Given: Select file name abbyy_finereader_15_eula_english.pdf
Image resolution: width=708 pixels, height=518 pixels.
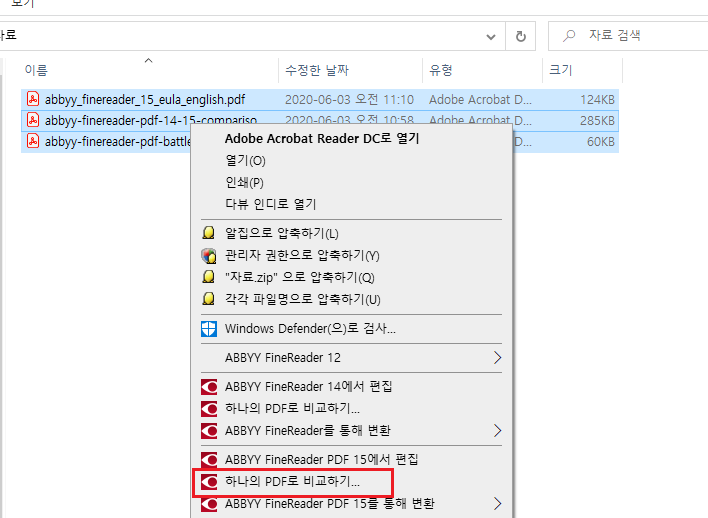Looking at the screenshot, I should tap(145, 99).
